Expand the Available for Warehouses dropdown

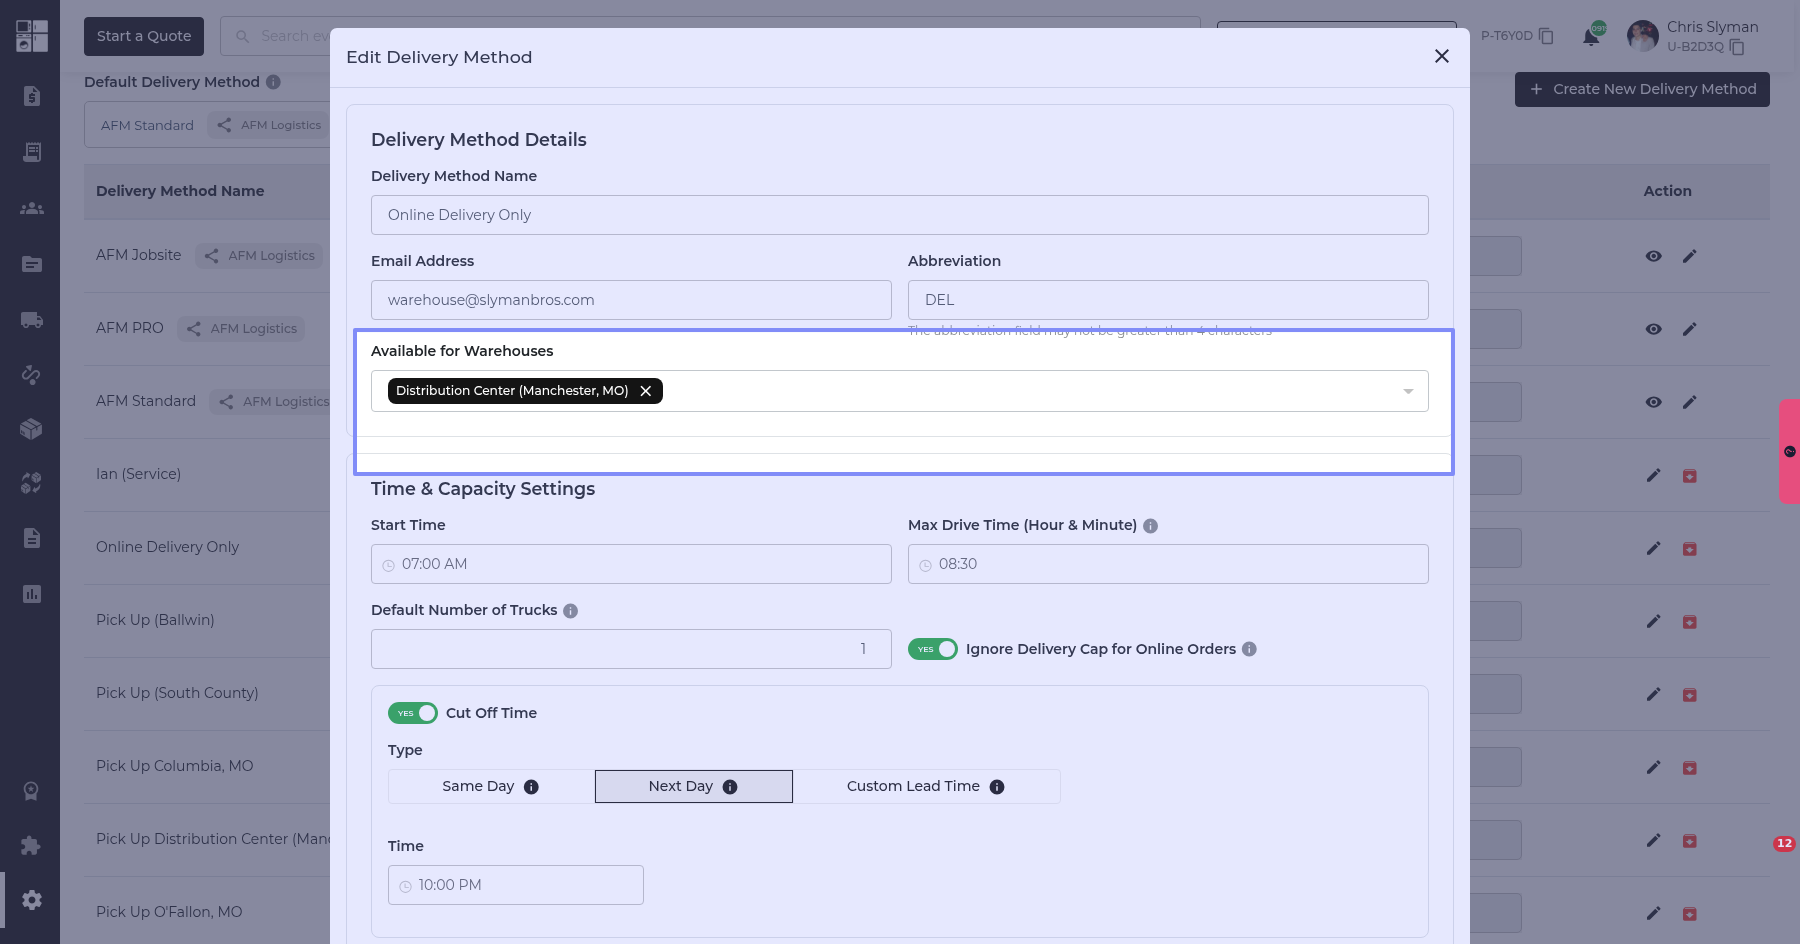pyautogui.click(x=1408, y=391)
